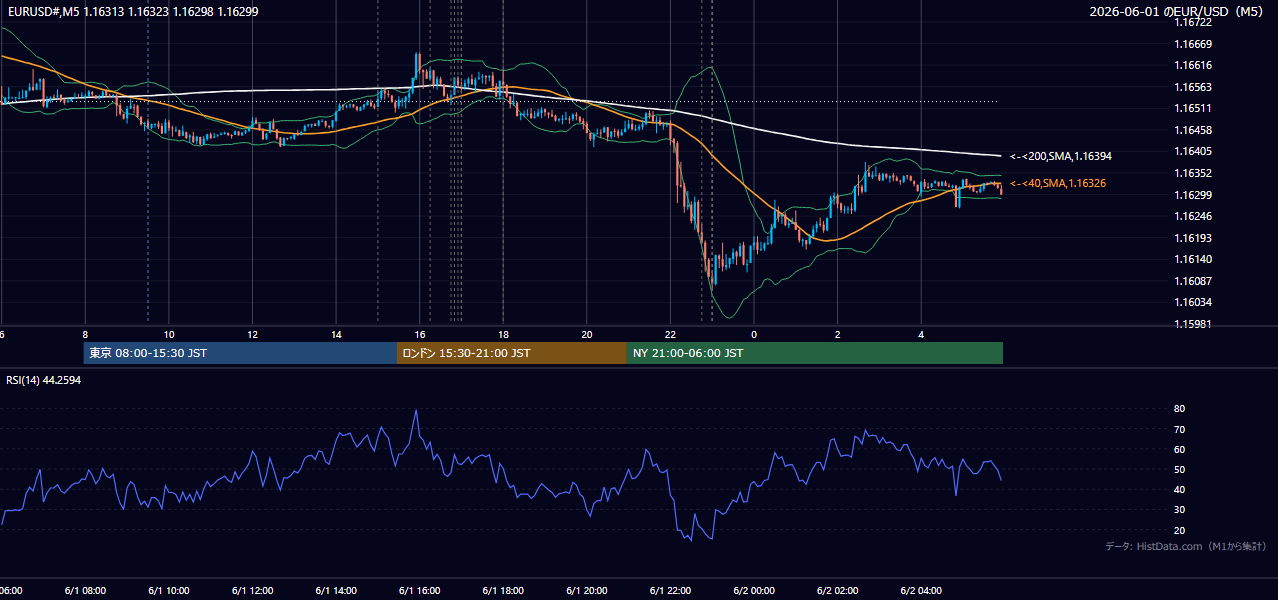Screen dimensions: 1278x600
Task: Click the RSI(14) 44.2594 indicator label
Action: 44,380
